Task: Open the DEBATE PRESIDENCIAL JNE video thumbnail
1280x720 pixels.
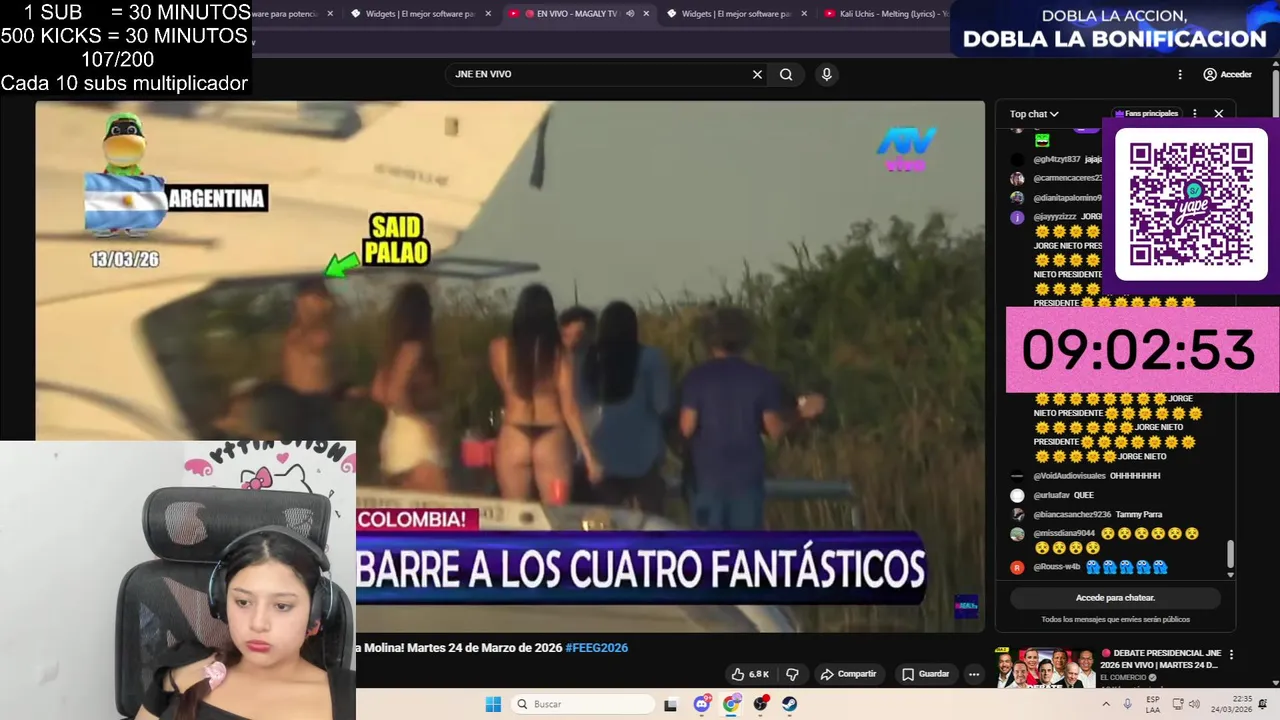Action: pyautogui.click(x=1045, y=667)
